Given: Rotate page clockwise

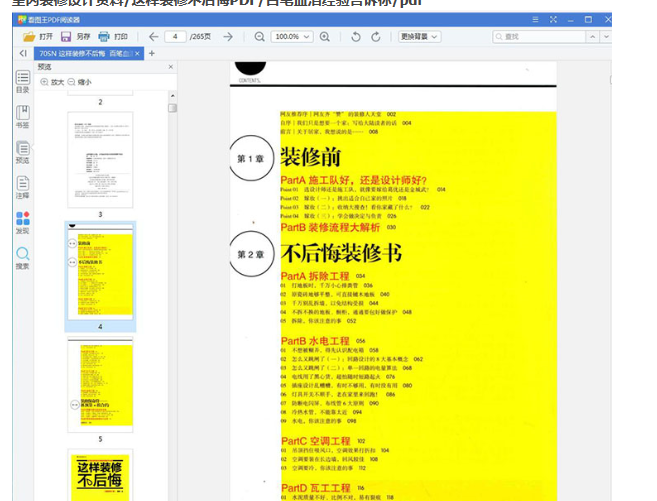Looking at the screenshot, I should click(x=376, y=37).
